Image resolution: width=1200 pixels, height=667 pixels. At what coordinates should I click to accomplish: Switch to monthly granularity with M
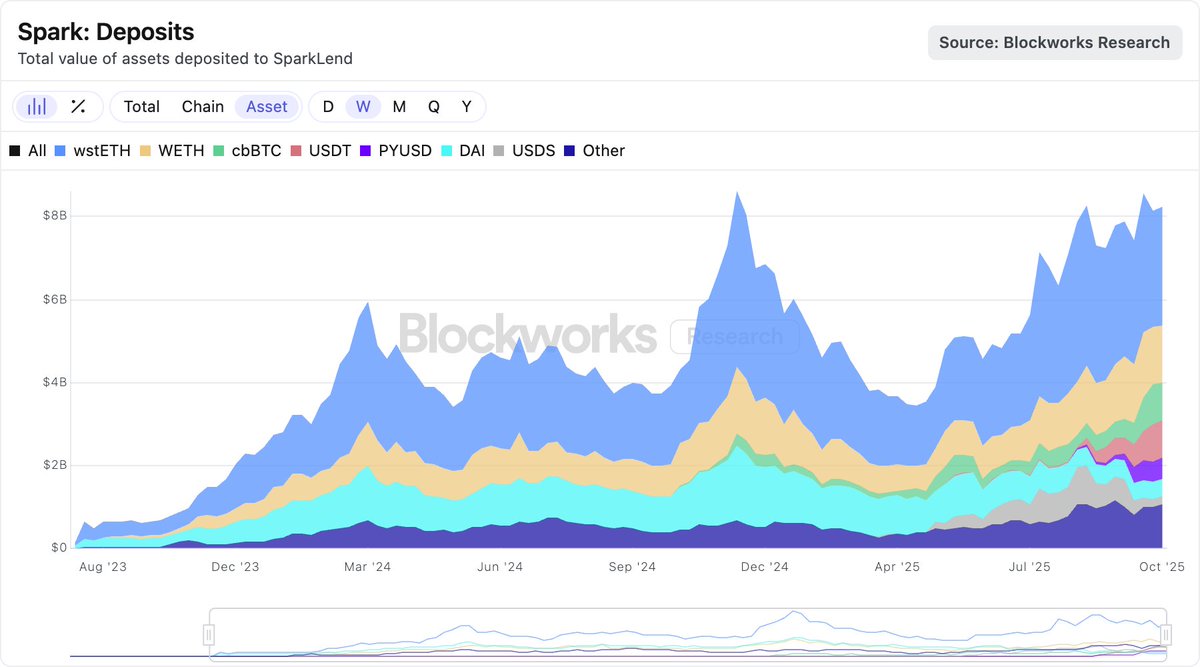[x=398, y=105]
